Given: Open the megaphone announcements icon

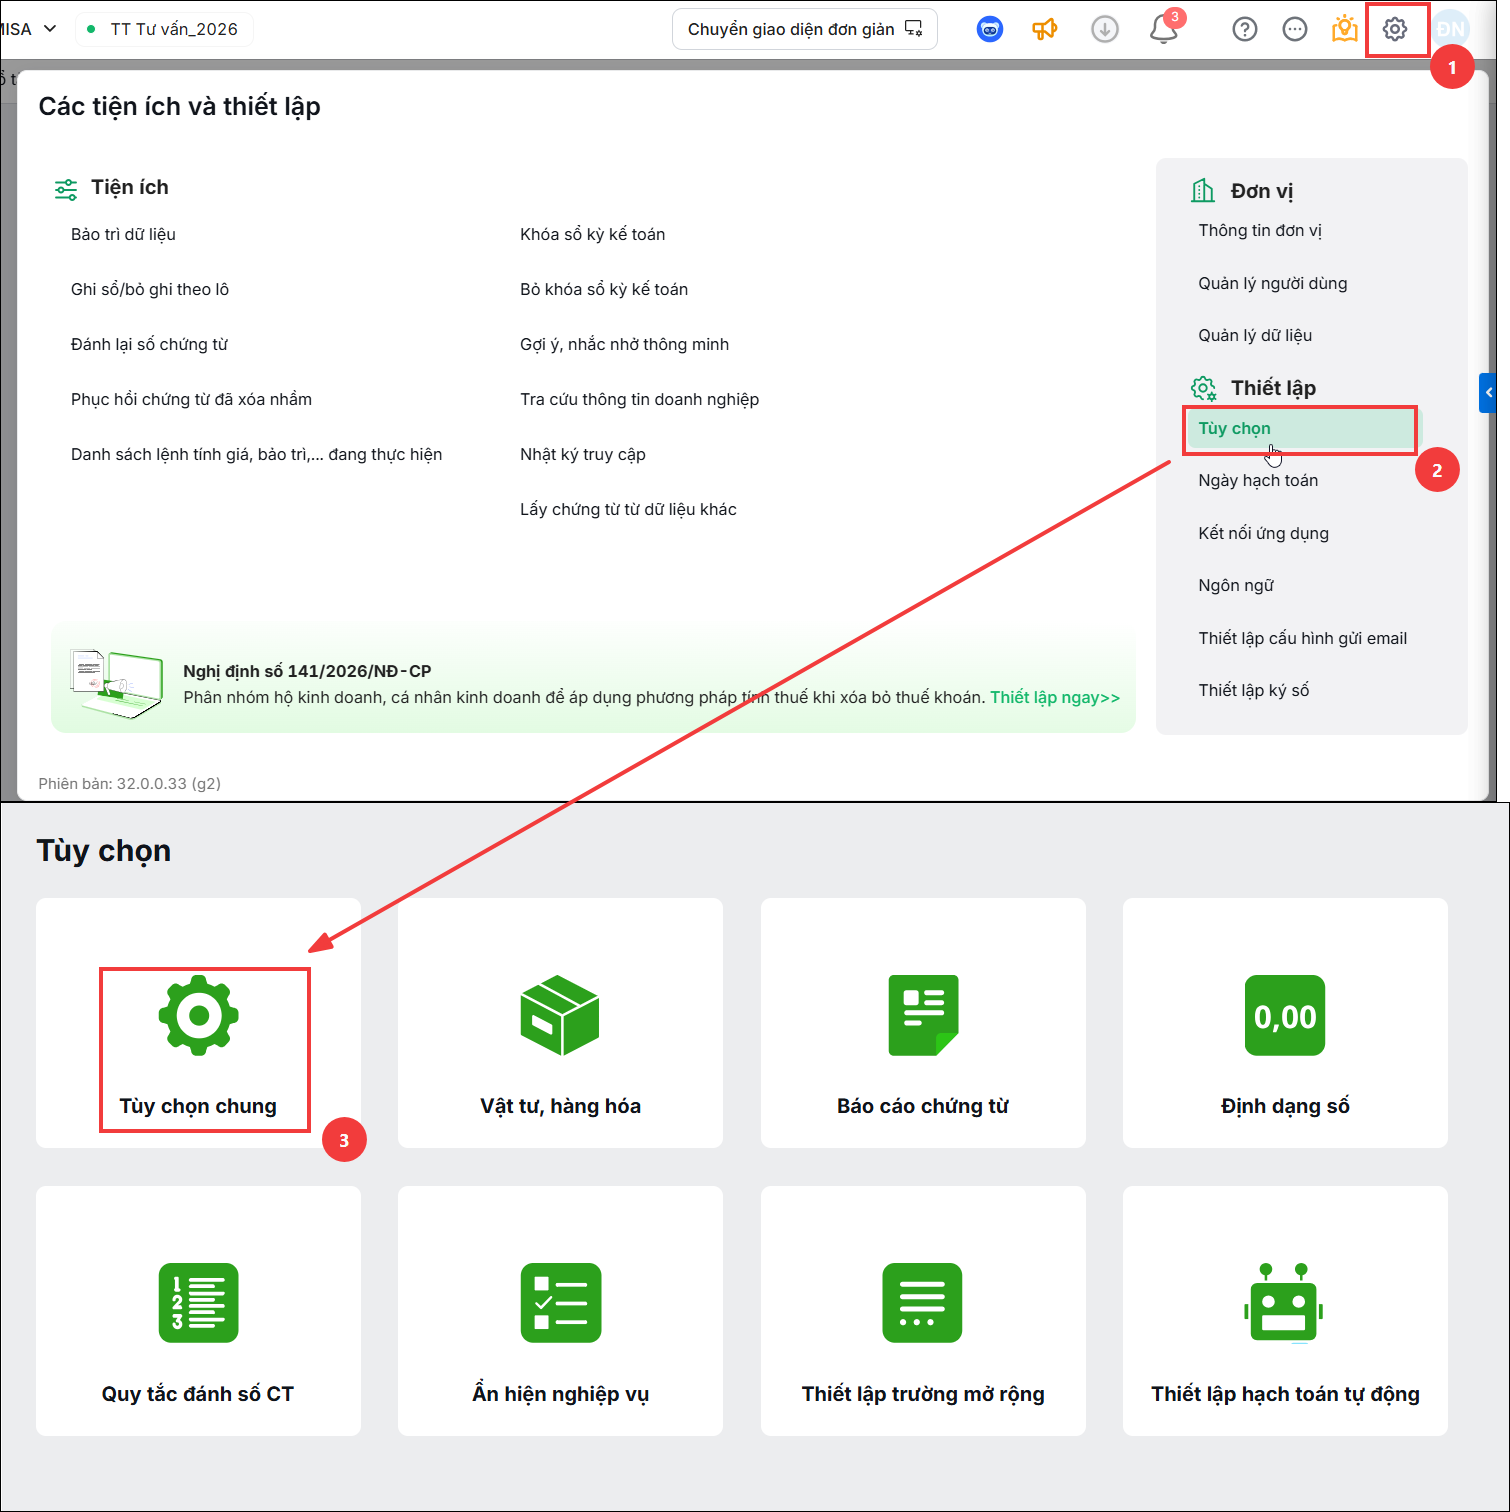Looking at the screenshot, I should click(x=1044, y=29).
